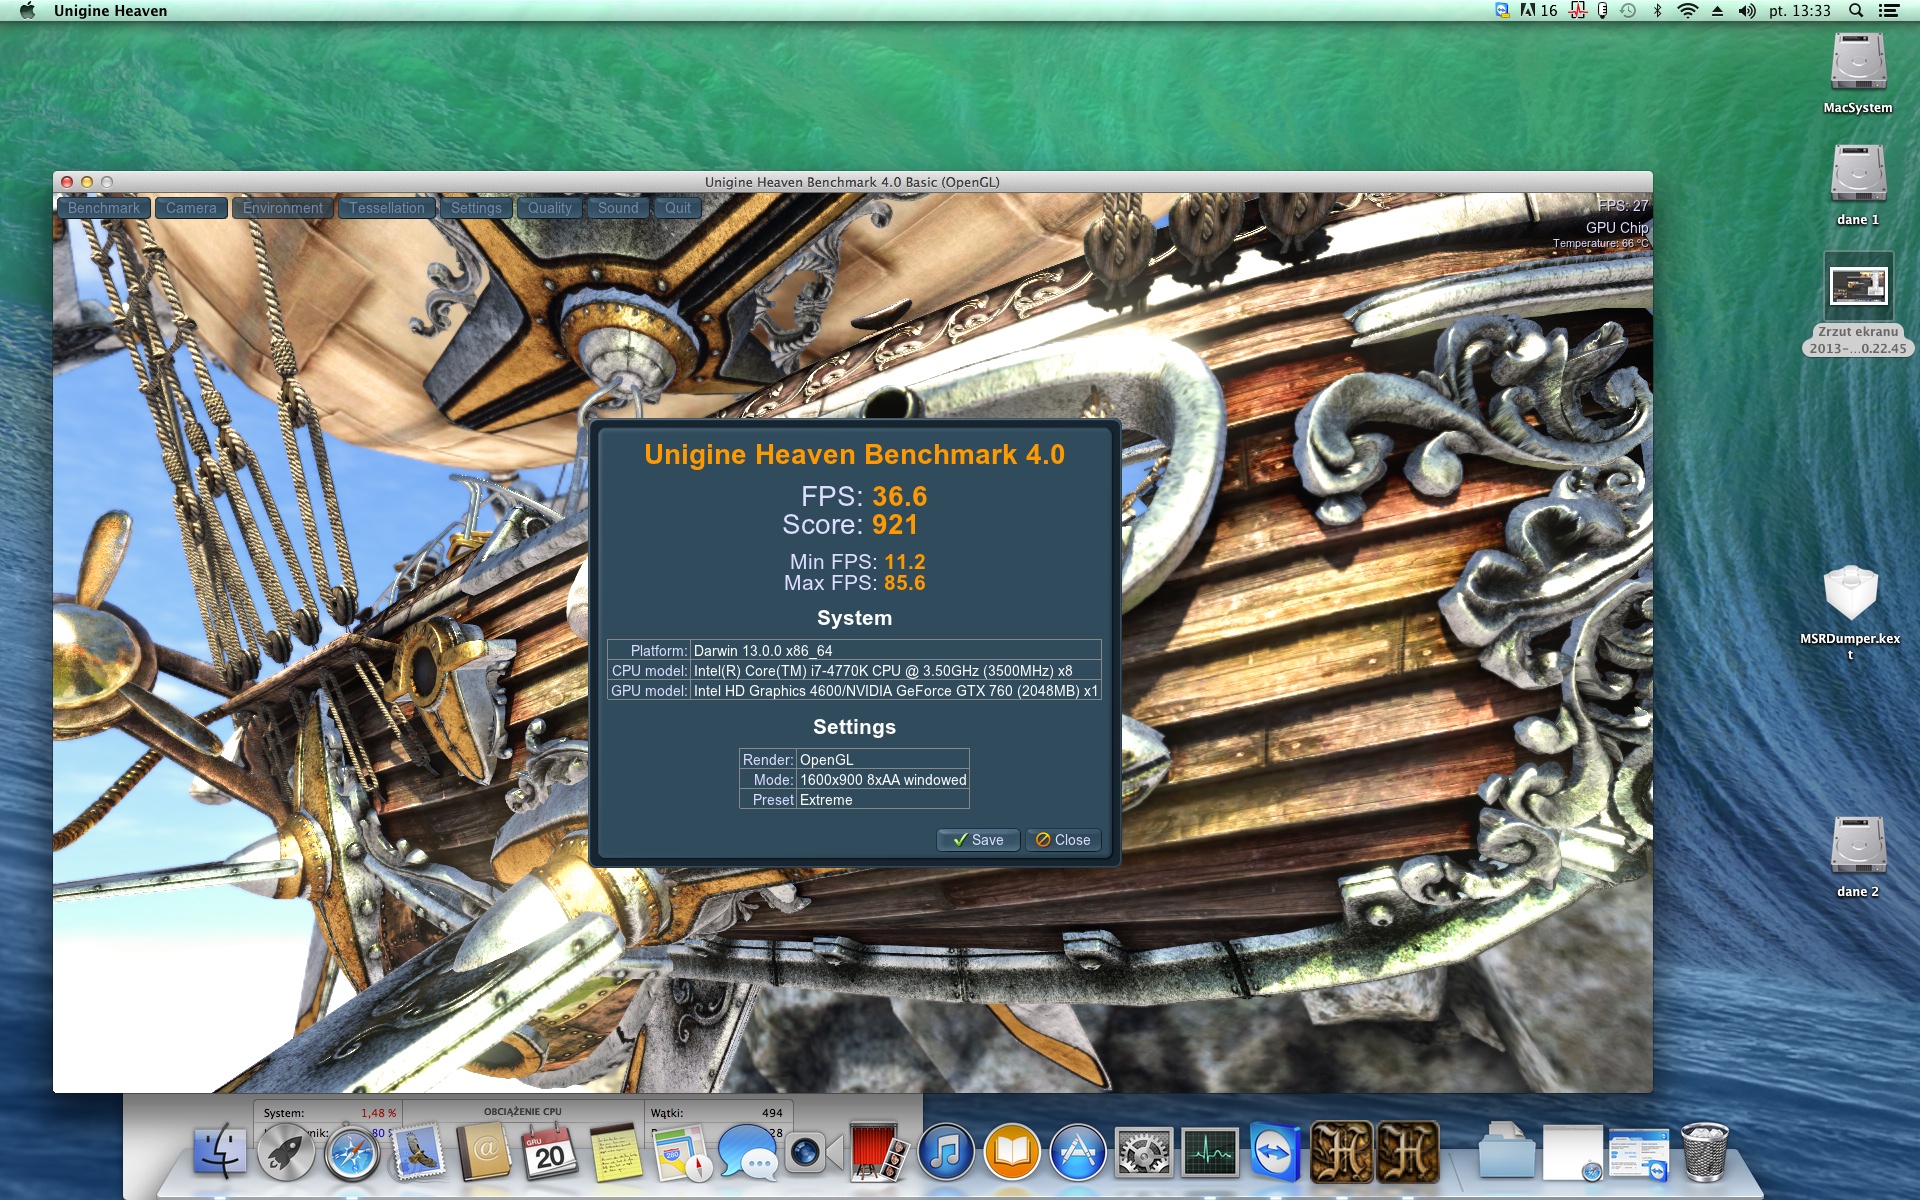Open the Settings menu in Heaven

tap(476, 208)
